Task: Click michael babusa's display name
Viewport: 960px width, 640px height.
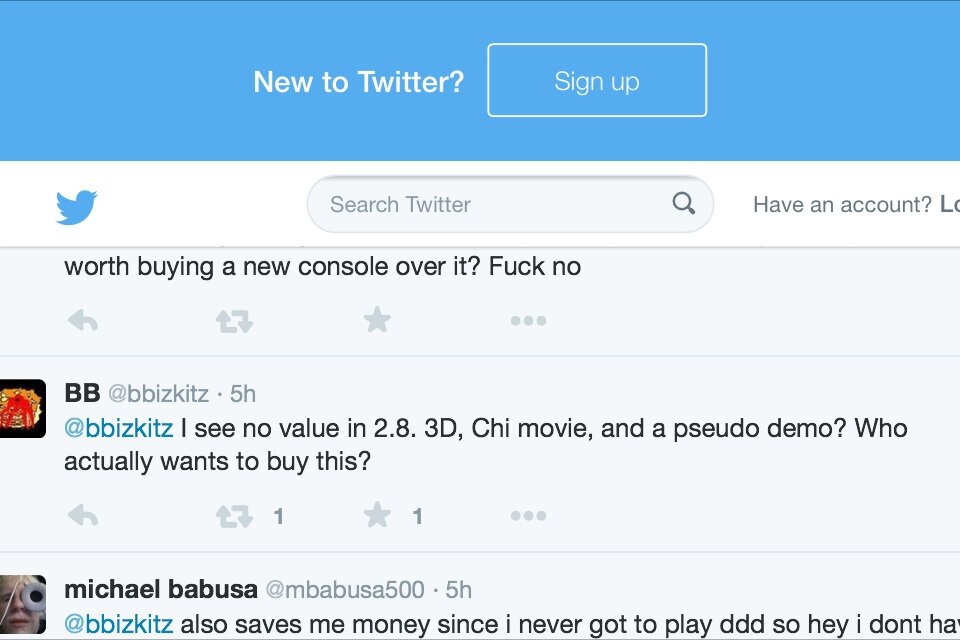Action: click(160, 589)
